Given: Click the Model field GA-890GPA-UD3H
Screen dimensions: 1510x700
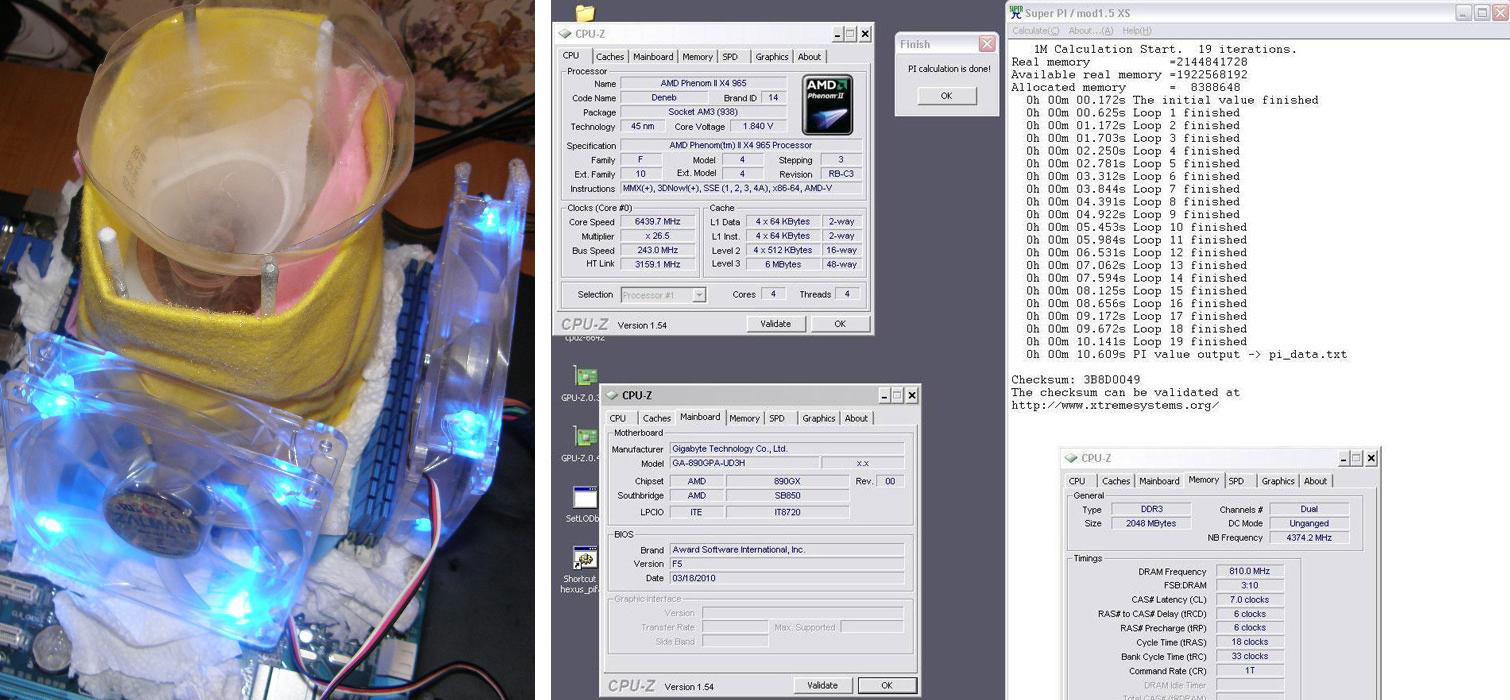Looking at the screenshot, I should (743, 463).
